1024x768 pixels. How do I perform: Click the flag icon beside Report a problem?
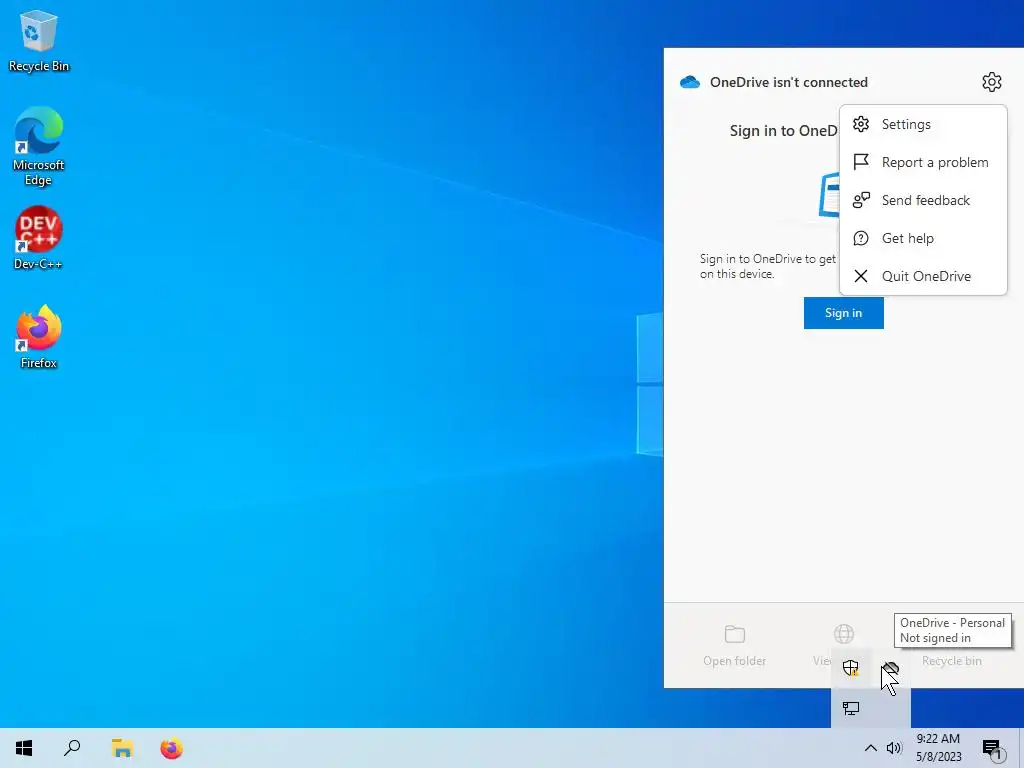[x=861, y=162]
